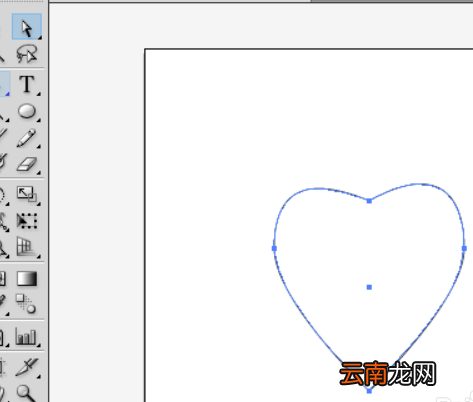Click the heart's center point marker
Screen dimensions: 473x402
coord(369,287)
